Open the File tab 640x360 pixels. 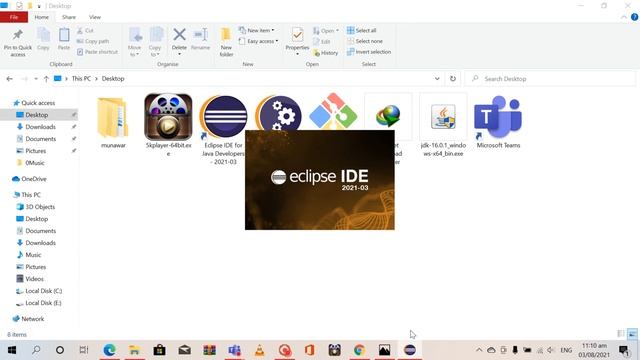click(x=14, y=17)
